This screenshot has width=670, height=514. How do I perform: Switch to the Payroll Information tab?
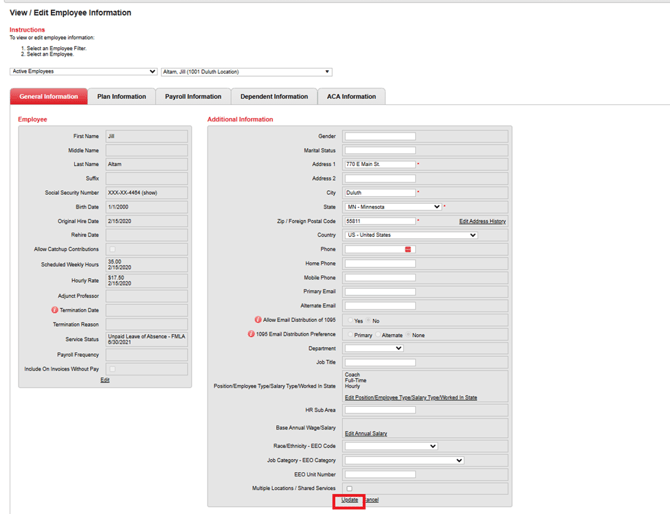(x=193, y=97)
